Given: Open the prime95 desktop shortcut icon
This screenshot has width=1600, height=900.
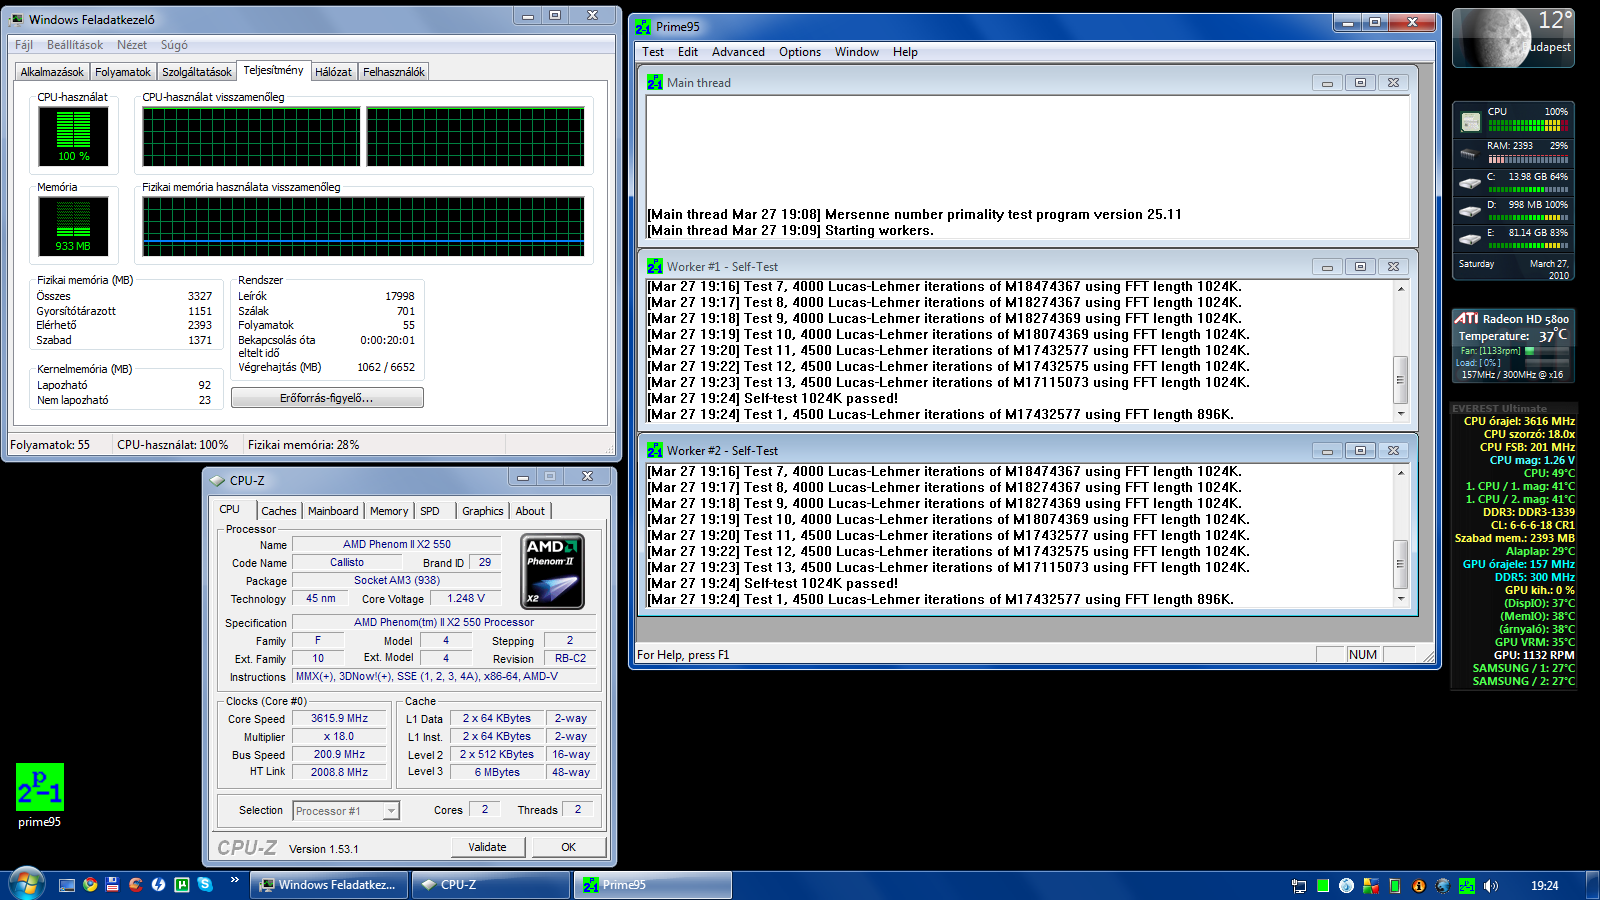Looking at the screenshot, I should 40,788.
